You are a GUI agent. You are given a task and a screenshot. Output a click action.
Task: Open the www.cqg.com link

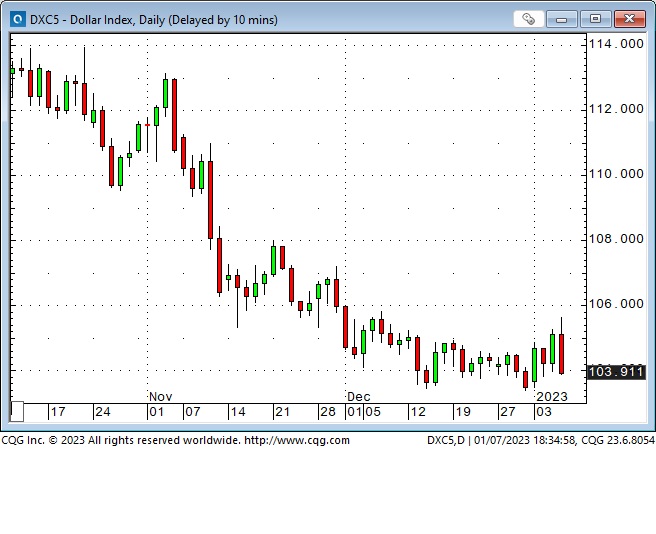click(x=297, y=440)
